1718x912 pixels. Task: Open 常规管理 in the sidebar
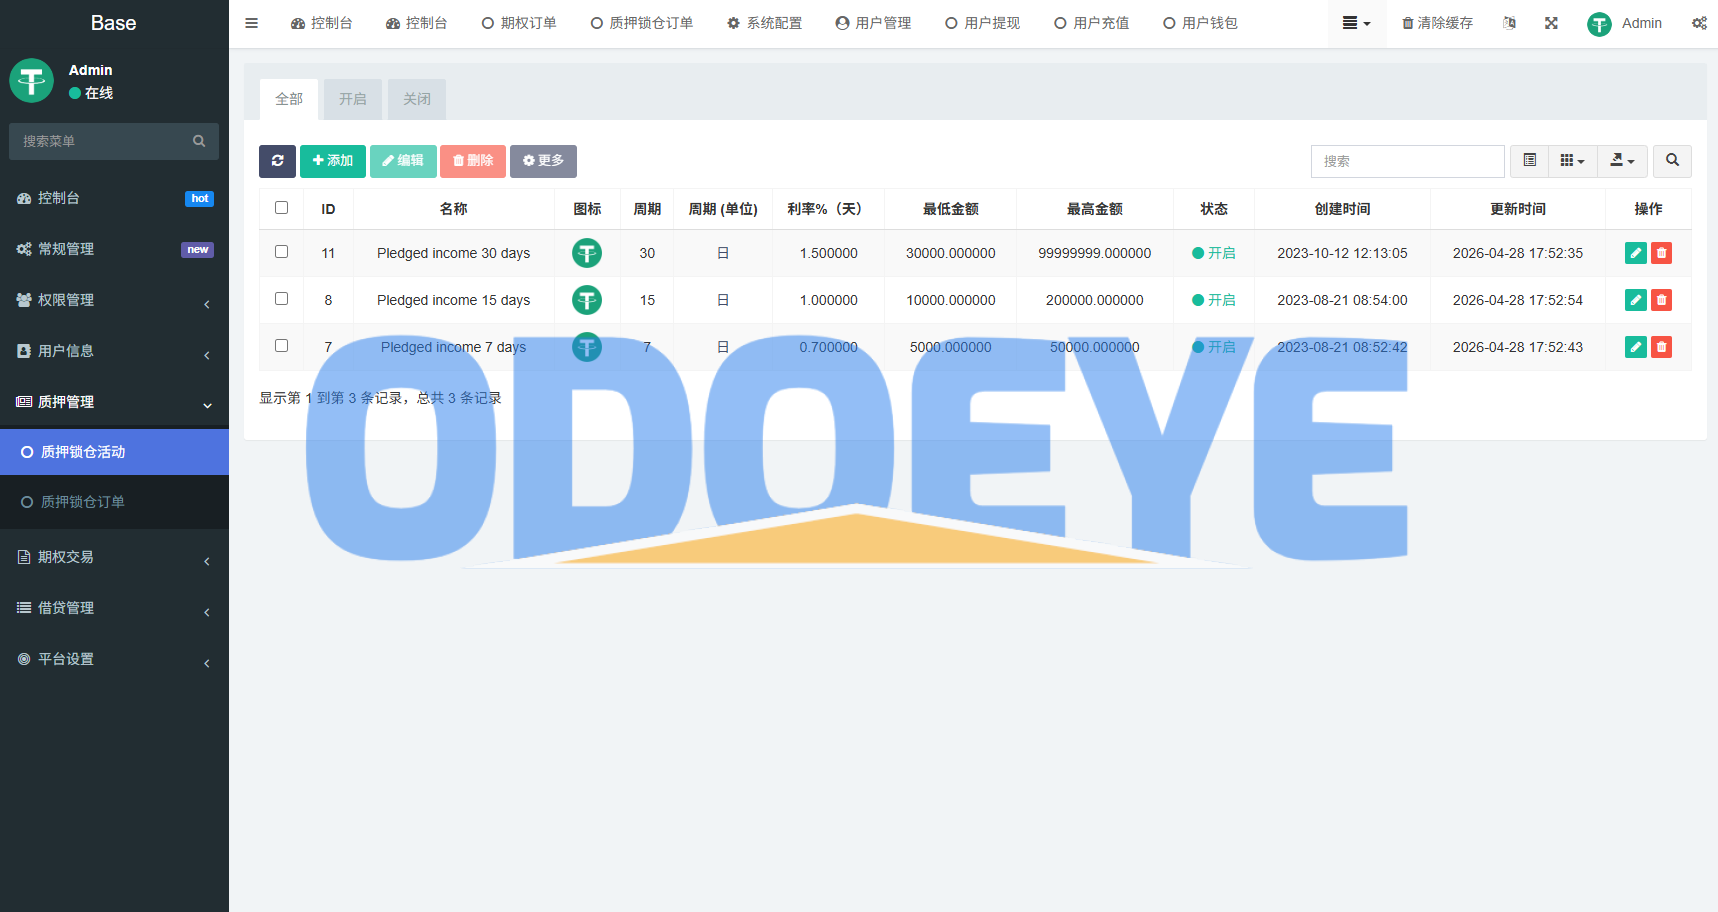click(114, 249)
